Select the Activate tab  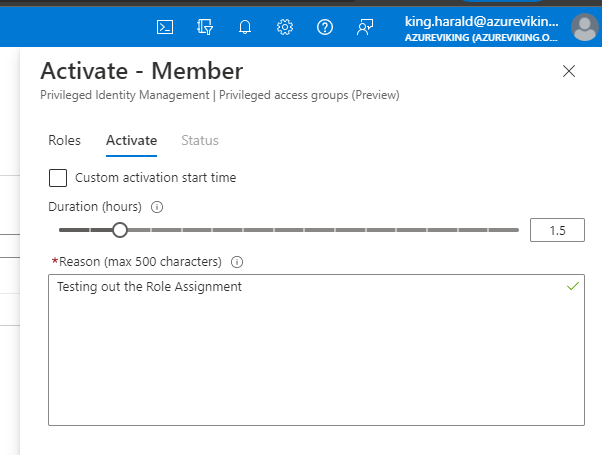click(x=131, y=141)
